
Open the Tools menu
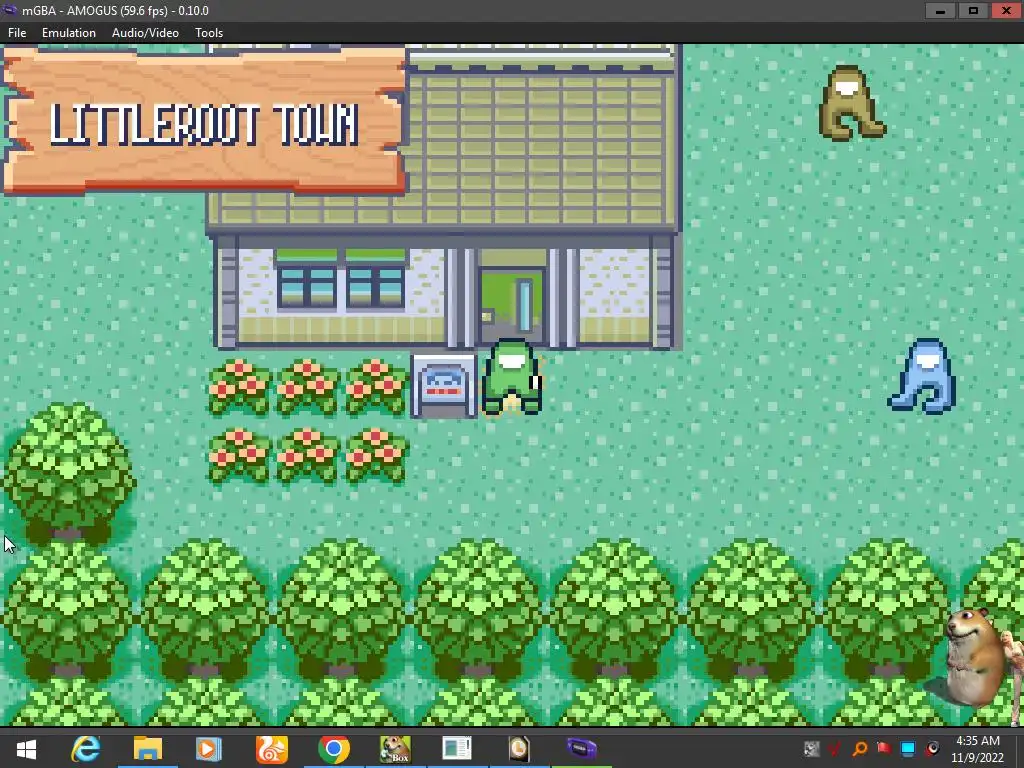209,33
